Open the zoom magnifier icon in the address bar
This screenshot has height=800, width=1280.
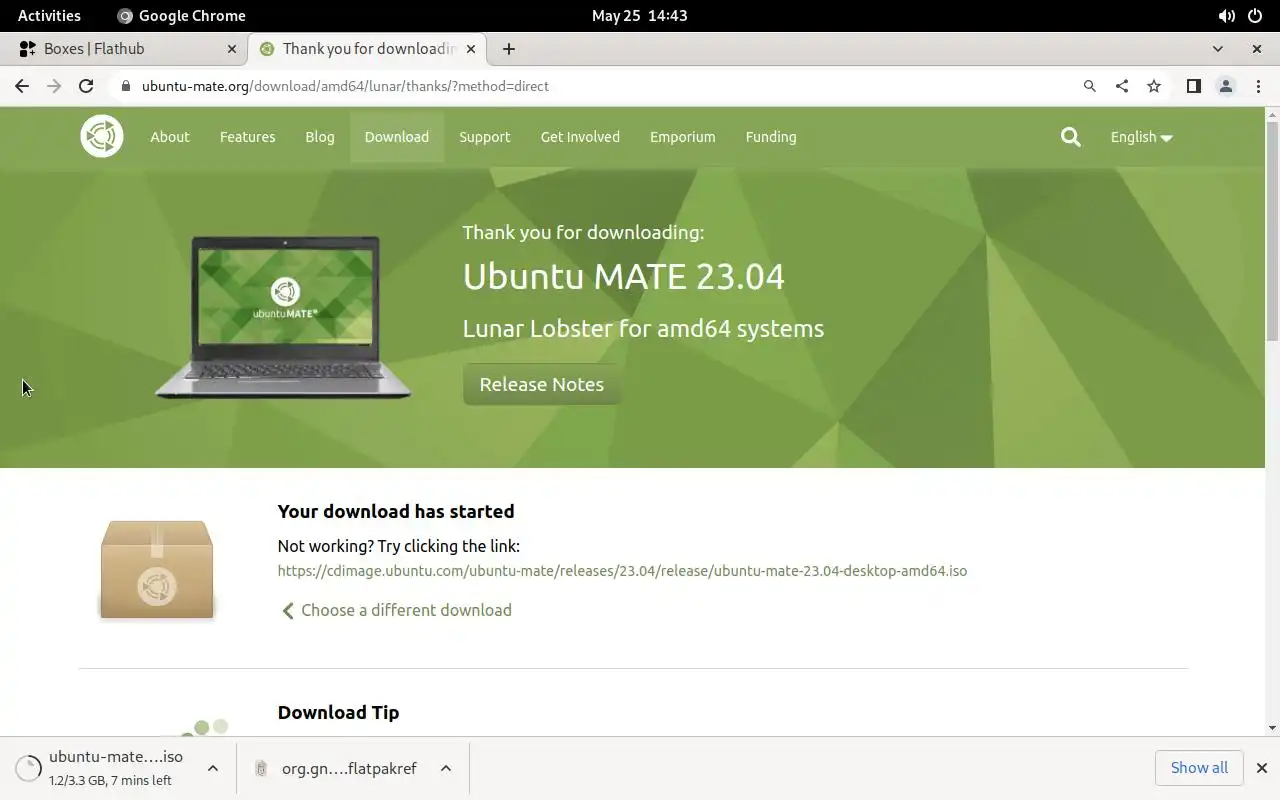coord(1090,86)
